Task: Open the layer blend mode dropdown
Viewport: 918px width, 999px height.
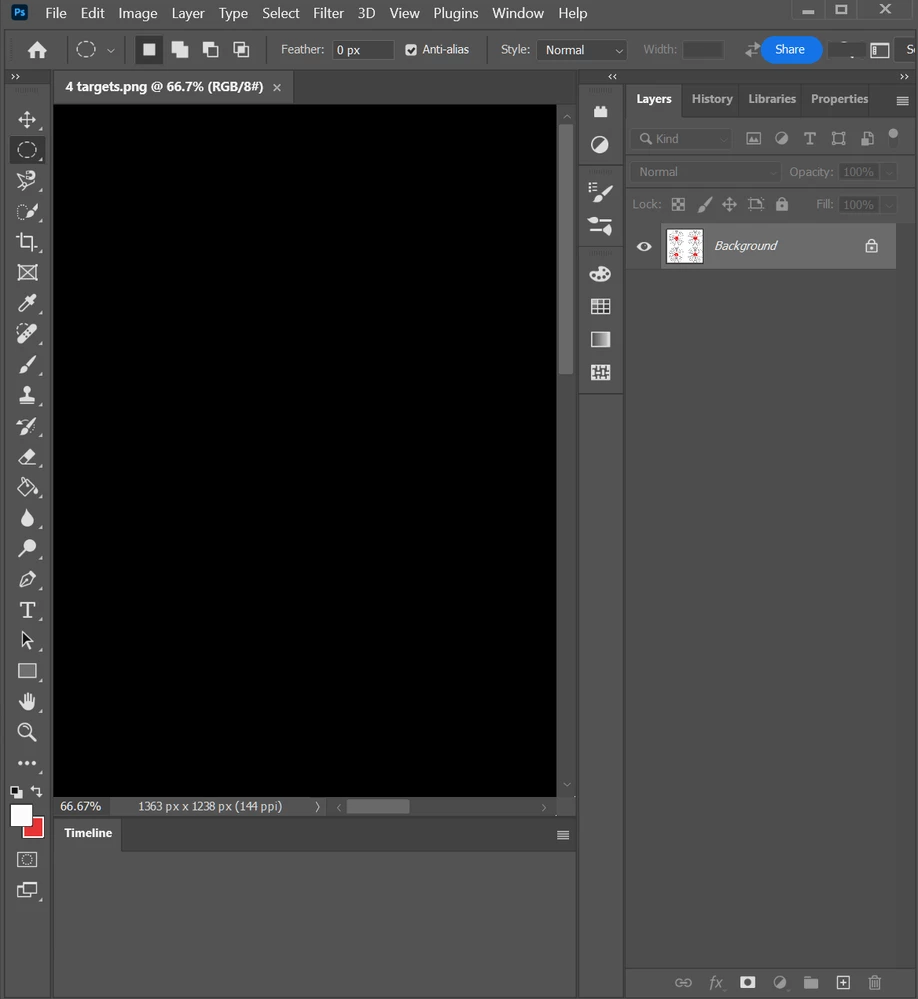Action: (x=705, y=172)
